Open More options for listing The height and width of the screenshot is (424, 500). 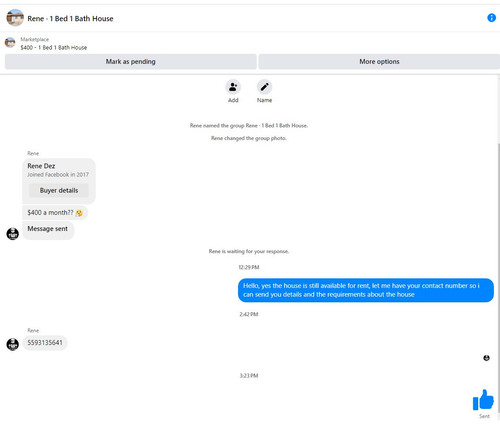[x=379, y=62]
